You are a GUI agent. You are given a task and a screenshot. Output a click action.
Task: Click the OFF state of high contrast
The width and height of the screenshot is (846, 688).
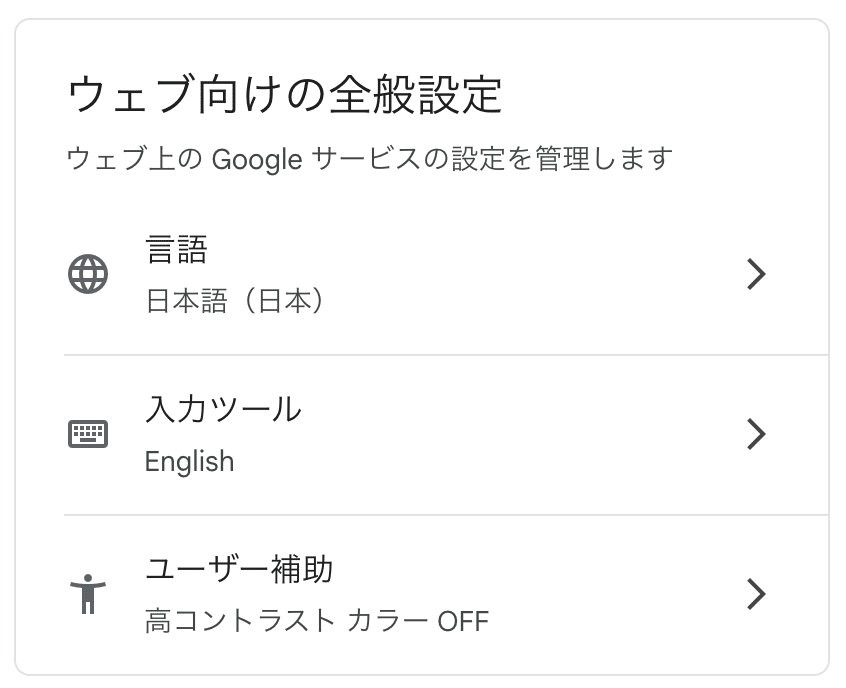[463, 622]
